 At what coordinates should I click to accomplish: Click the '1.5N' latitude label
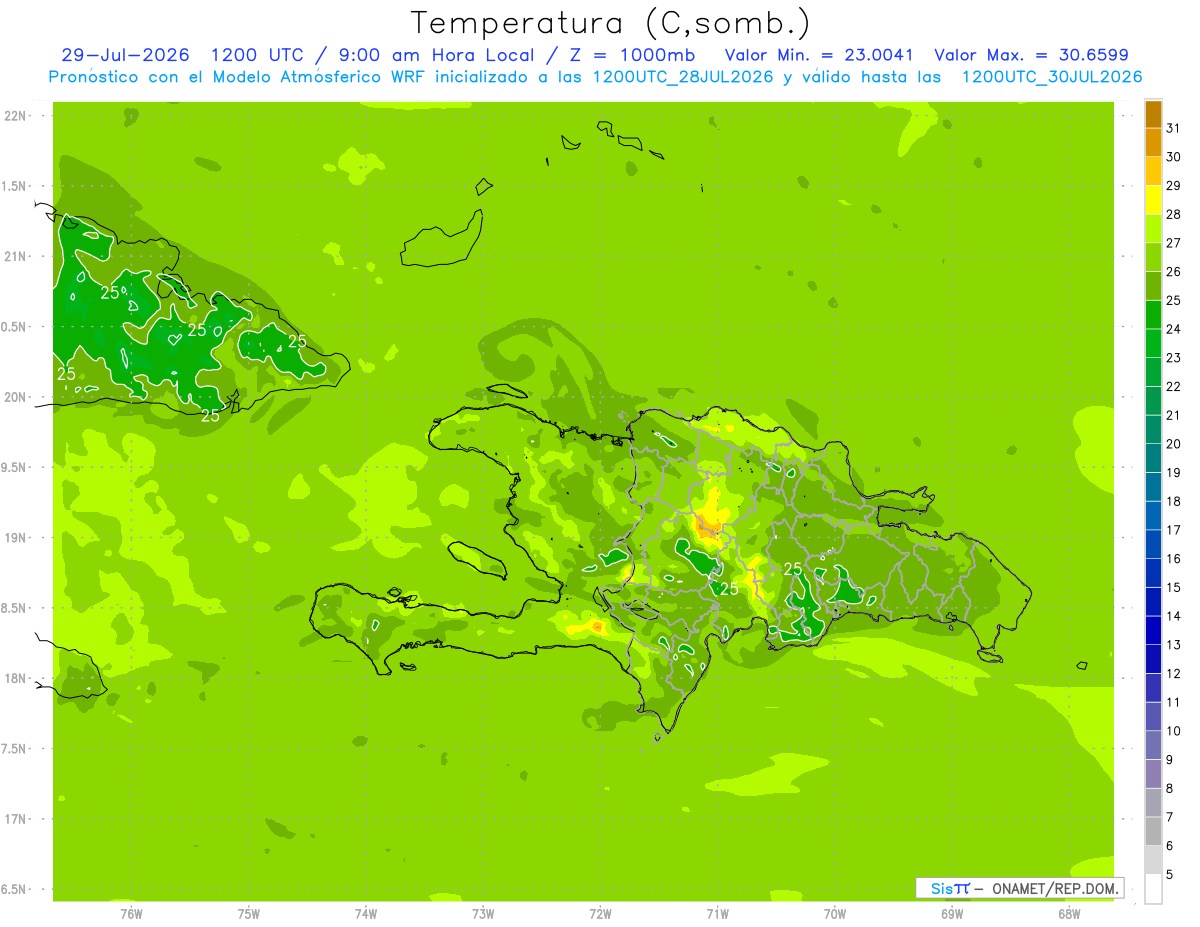point(15,186)
